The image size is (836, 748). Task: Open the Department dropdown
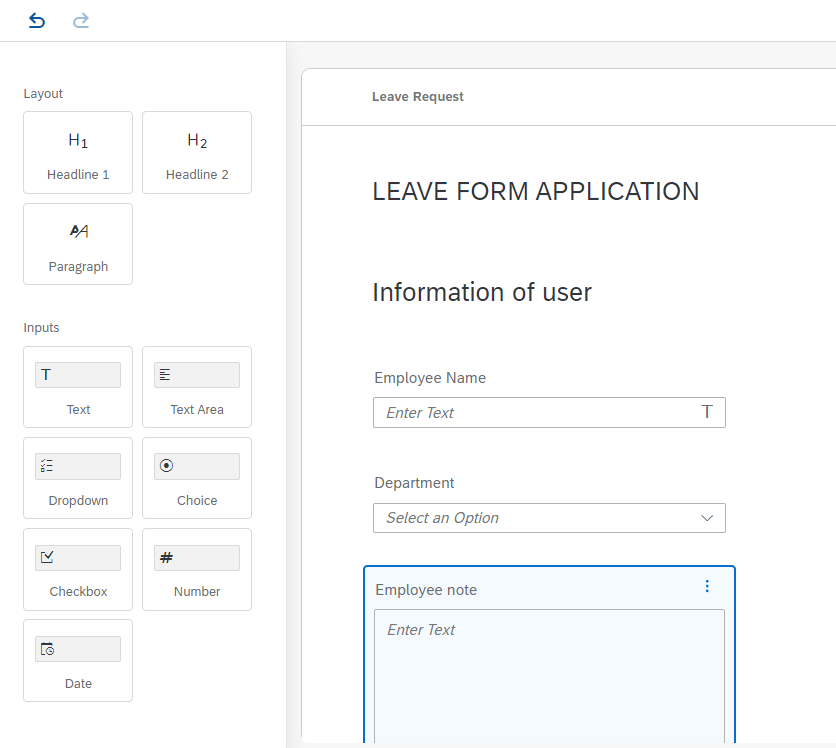(x=540, y=518)
